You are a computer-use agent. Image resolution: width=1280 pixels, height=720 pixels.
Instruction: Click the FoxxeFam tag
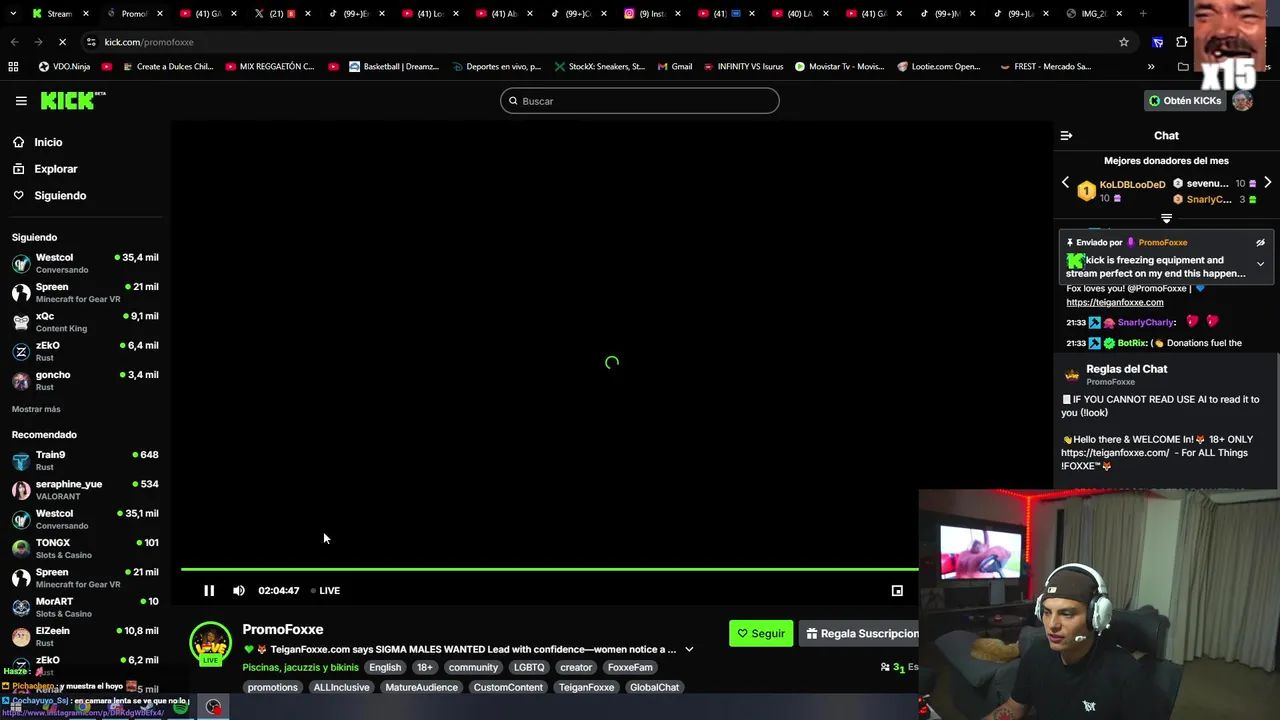(630, 668)
